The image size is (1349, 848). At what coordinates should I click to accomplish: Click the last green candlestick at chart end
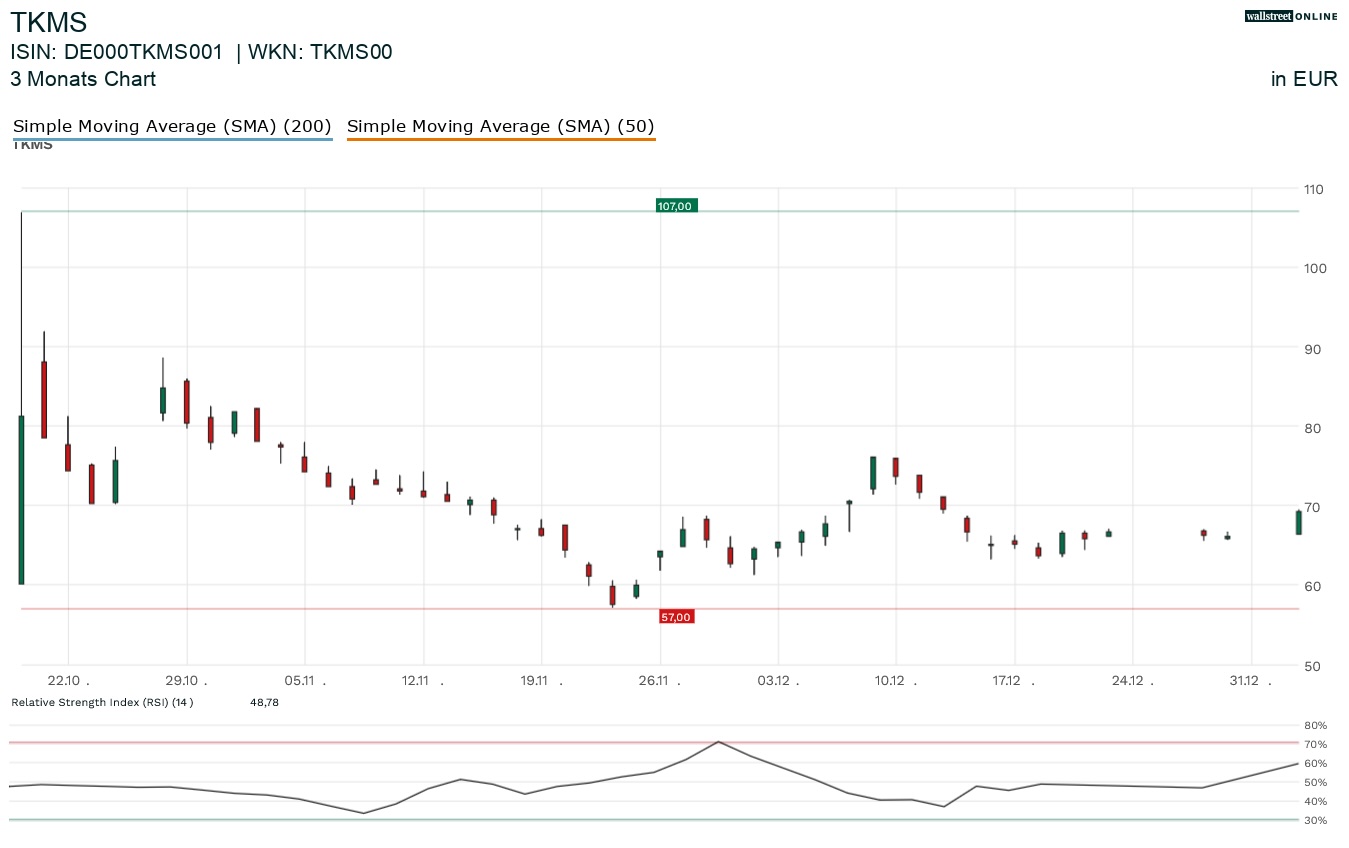pos(1297,520)
